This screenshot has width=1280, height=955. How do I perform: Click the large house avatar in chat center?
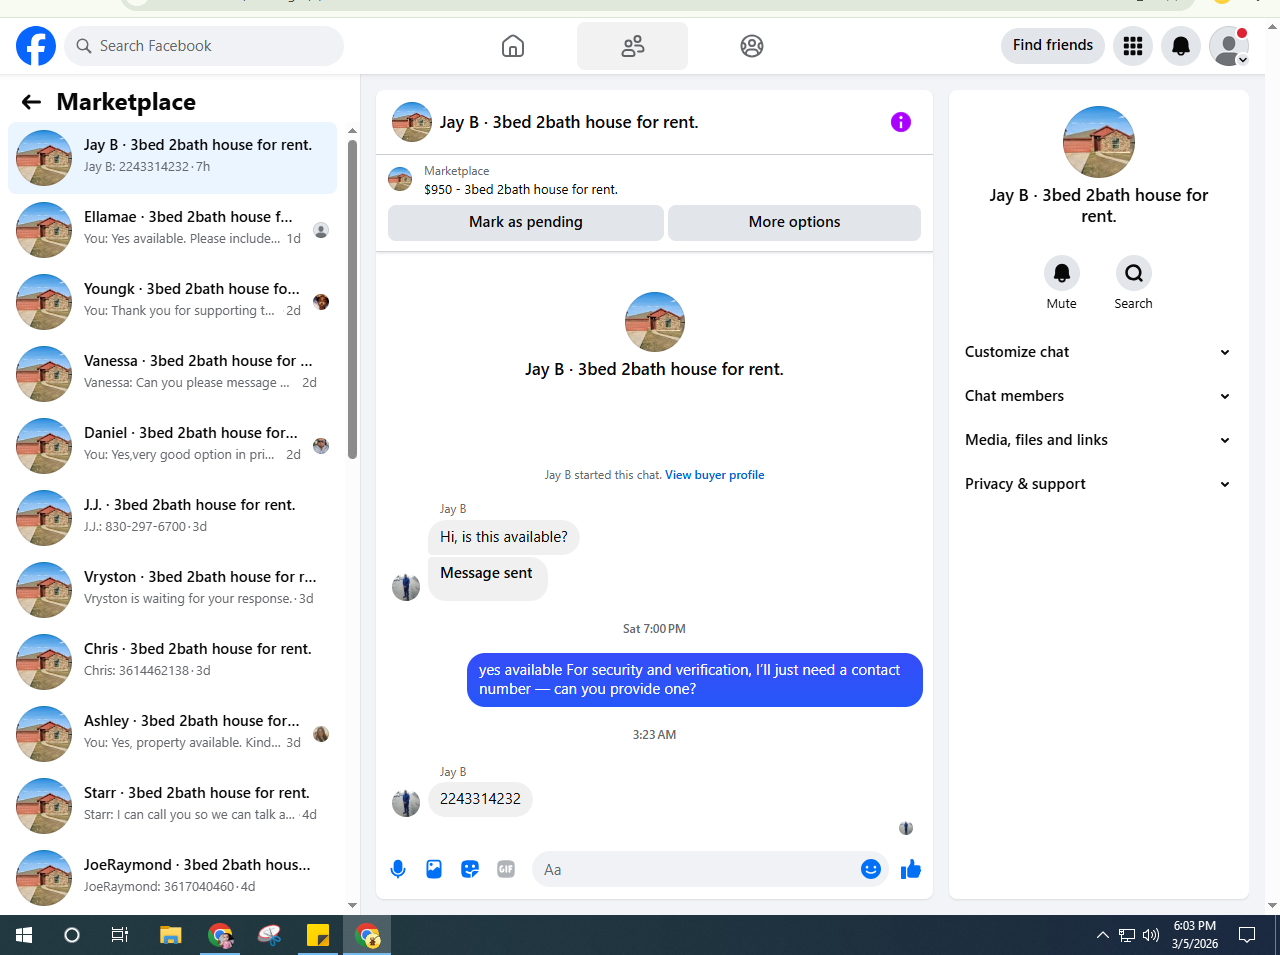[x=655, y=322]
